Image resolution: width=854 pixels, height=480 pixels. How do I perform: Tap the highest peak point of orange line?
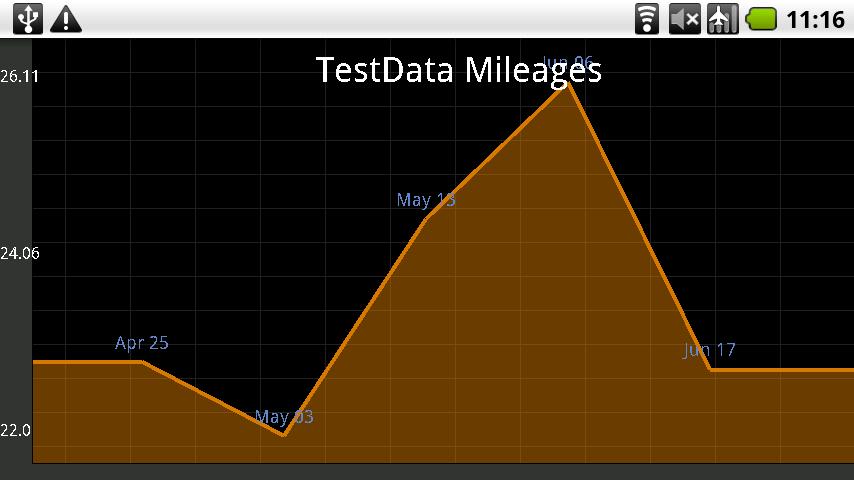[568, 82]
